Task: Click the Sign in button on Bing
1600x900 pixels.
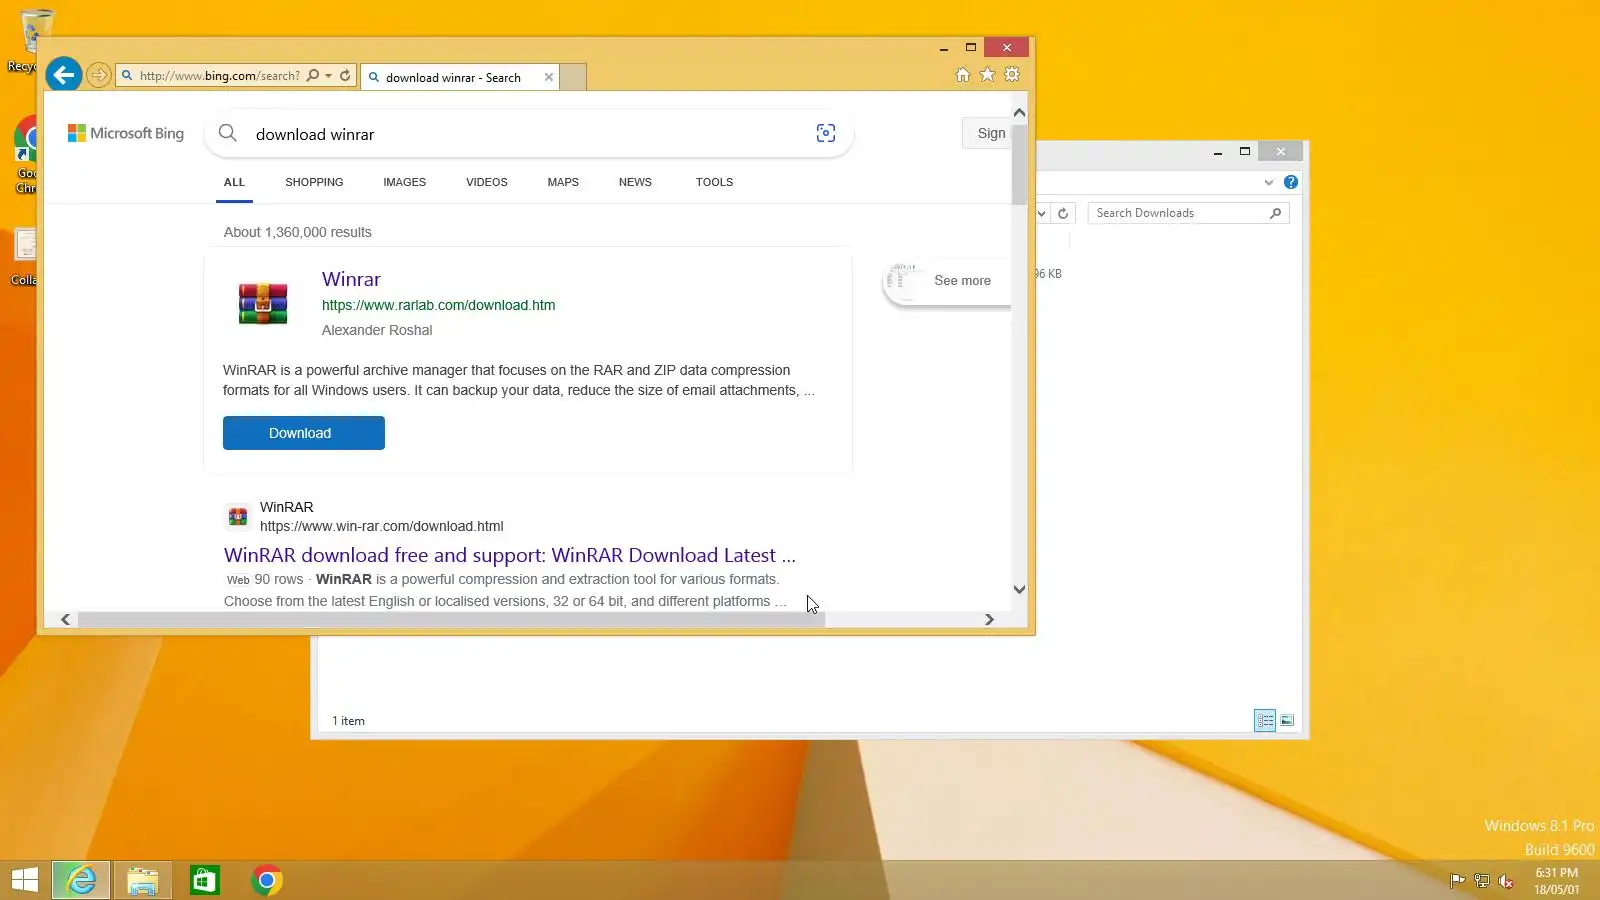Action: click(x=988, y=133)
